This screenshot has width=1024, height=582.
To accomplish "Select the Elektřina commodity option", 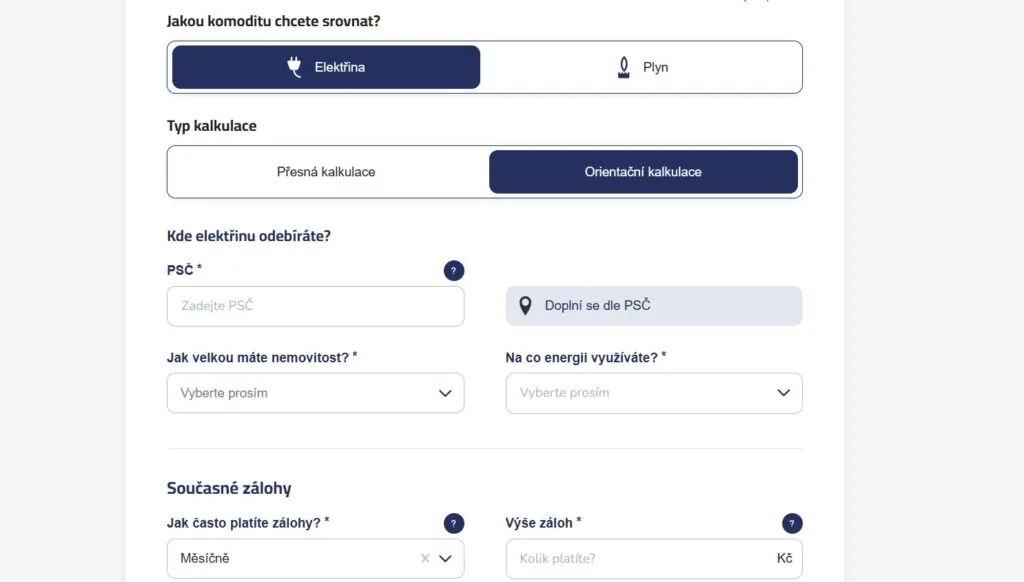I will click(326, 67).
